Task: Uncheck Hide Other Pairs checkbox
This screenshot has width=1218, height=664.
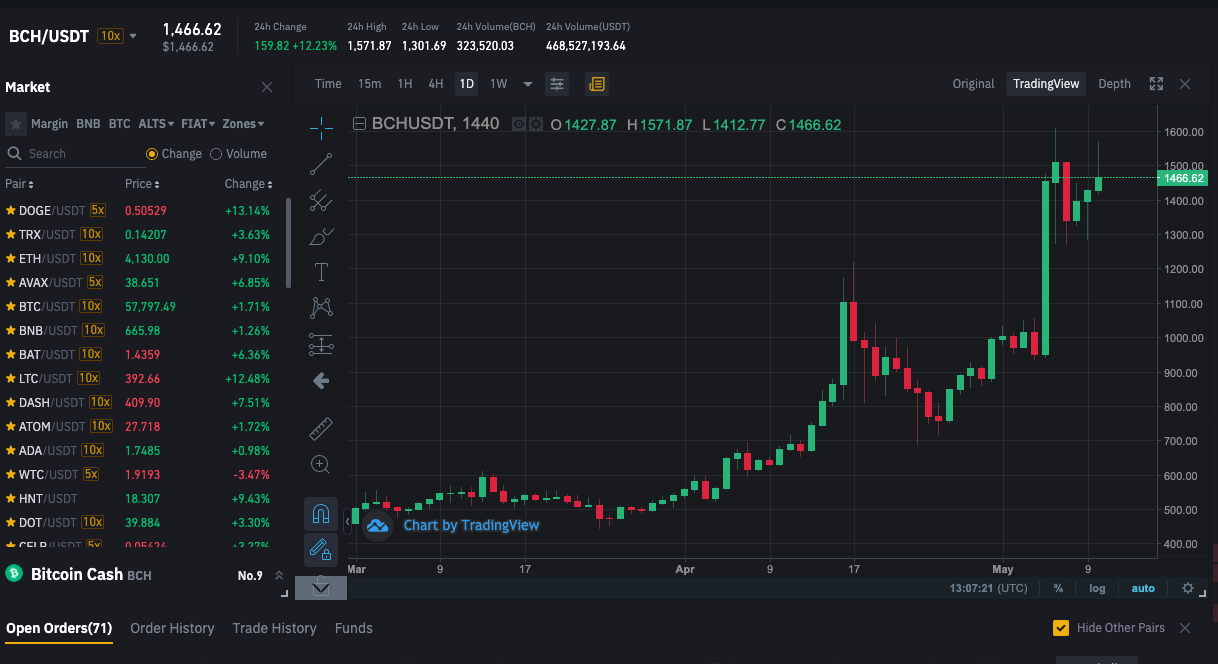Action: click(1061, 628)
